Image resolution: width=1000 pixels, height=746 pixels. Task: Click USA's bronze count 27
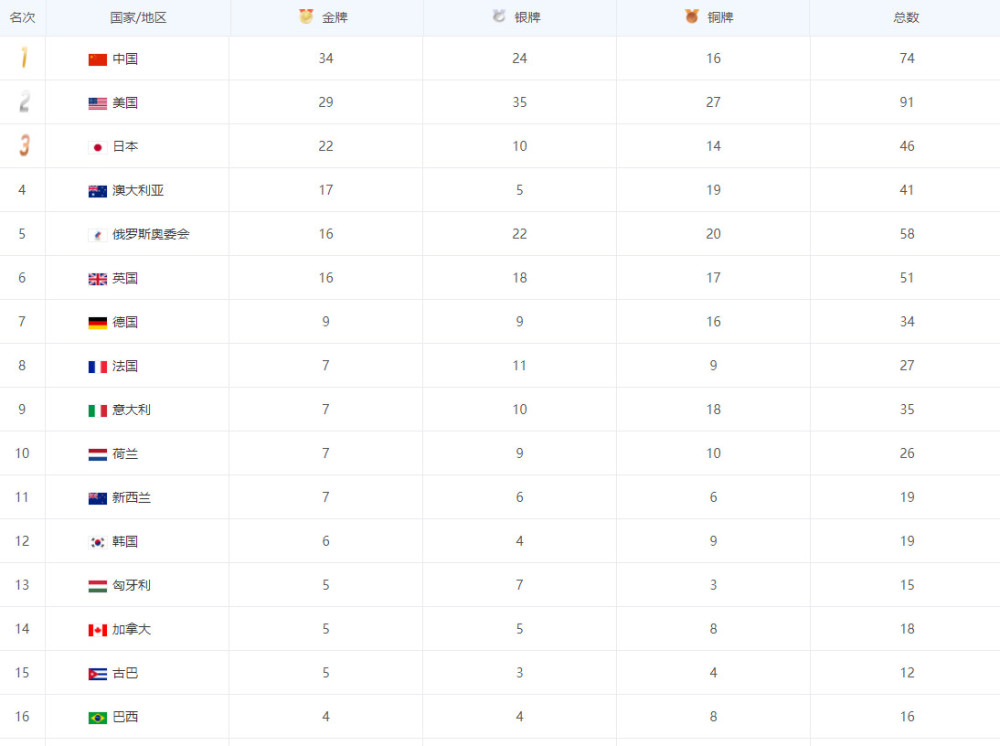click(x=714, y=102)
